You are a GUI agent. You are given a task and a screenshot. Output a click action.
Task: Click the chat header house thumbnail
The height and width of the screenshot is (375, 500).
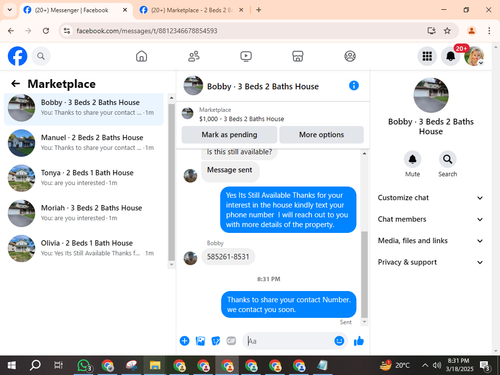193,86
